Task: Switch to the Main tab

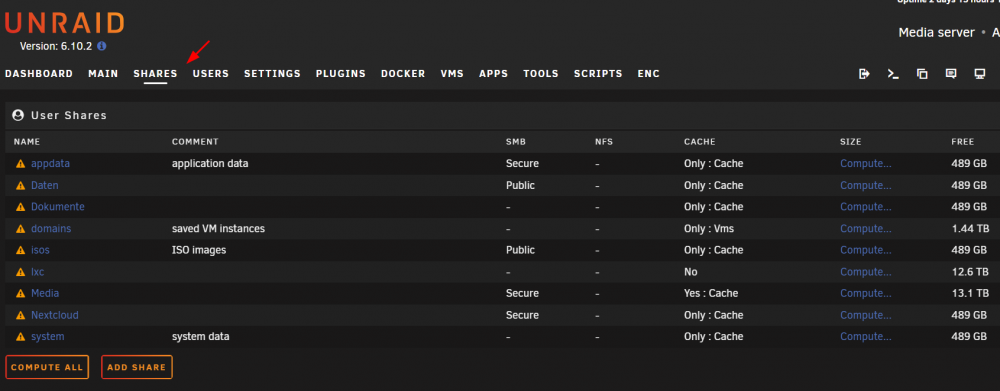Action: tap(103, 74)
